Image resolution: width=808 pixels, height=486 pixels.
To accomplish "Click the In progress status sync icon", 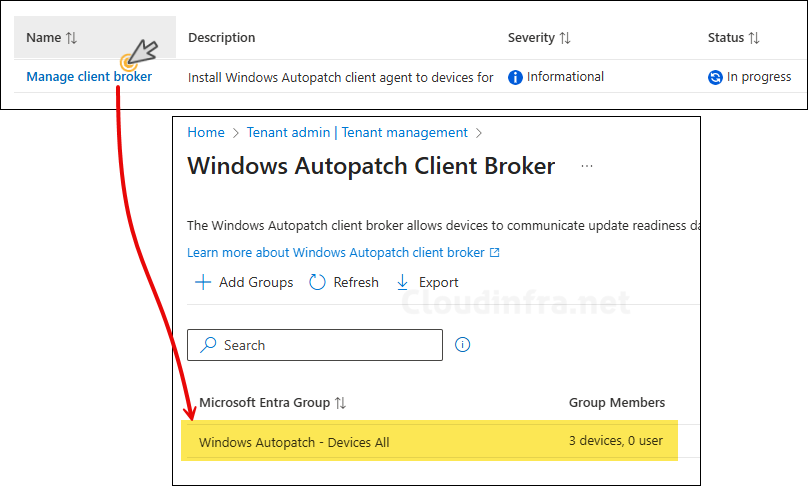I will 715,77.
